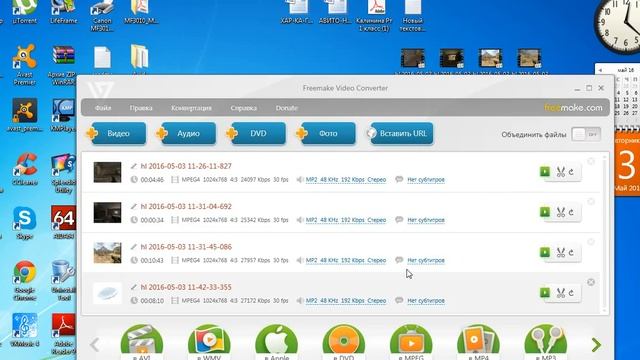Image resolution: width=640 pixels, height=360 pixels.
Task: Open the Donate menu
Action: [x=287, y=108]
